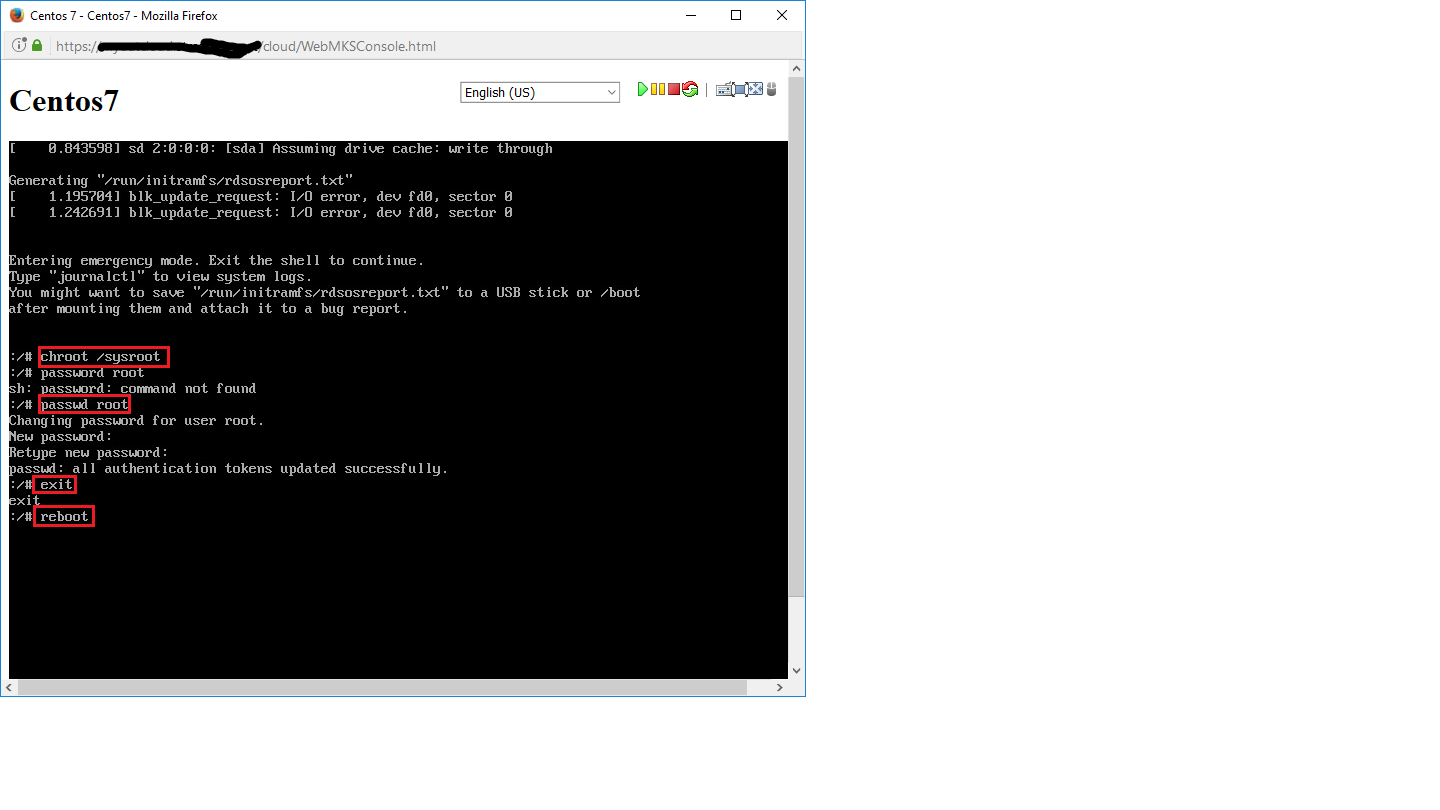1440x810 pixels.
Task: Click the 'password: command not found' line
Action: [x=132, y=388]
